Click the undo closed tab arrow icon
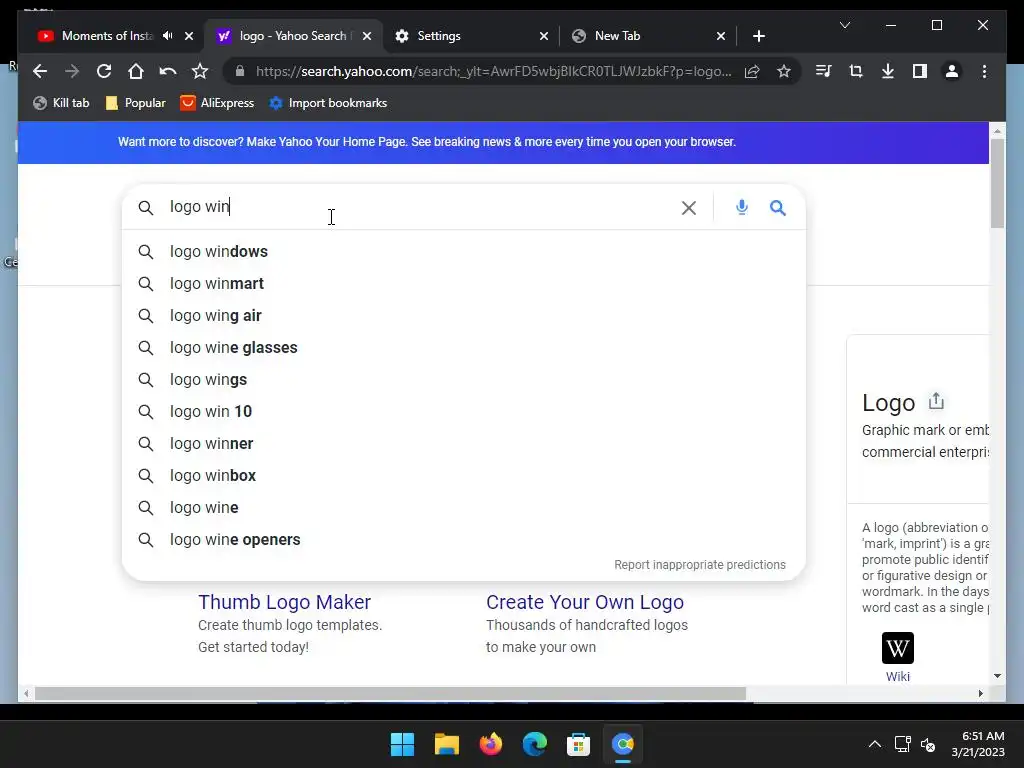This screenshot has width=1024, height=768. coord(168,71)
